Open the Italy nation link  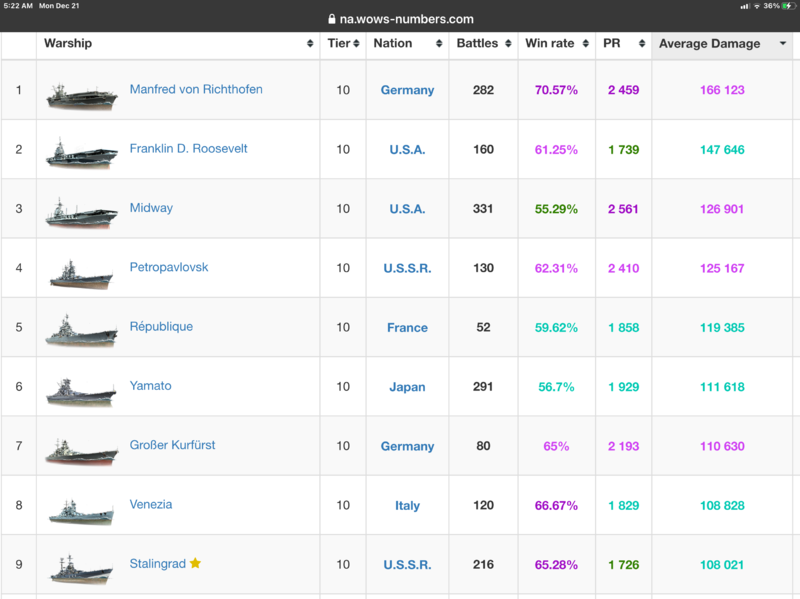pos(407,506)
